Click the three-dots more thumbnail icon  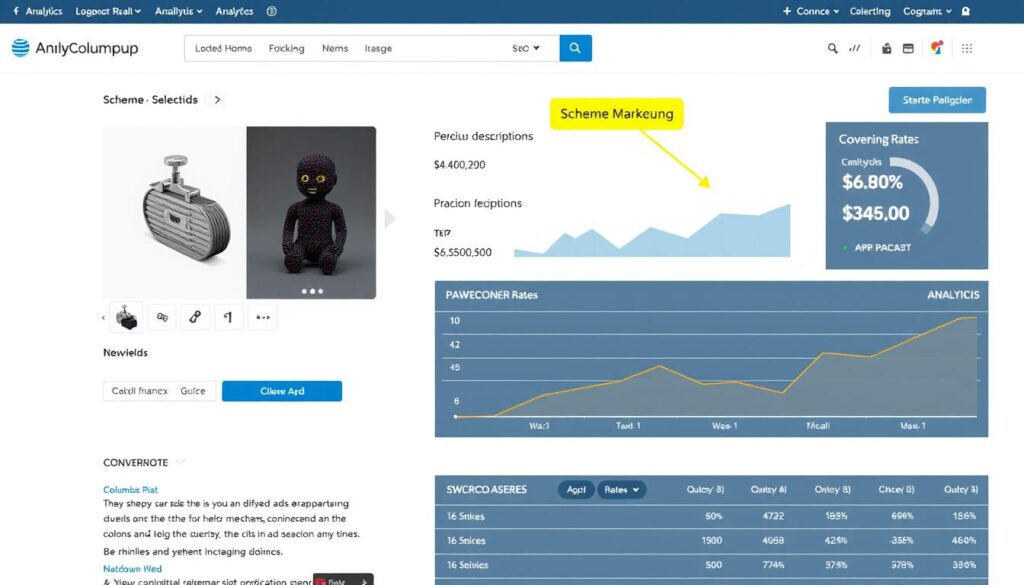point(262,317)
